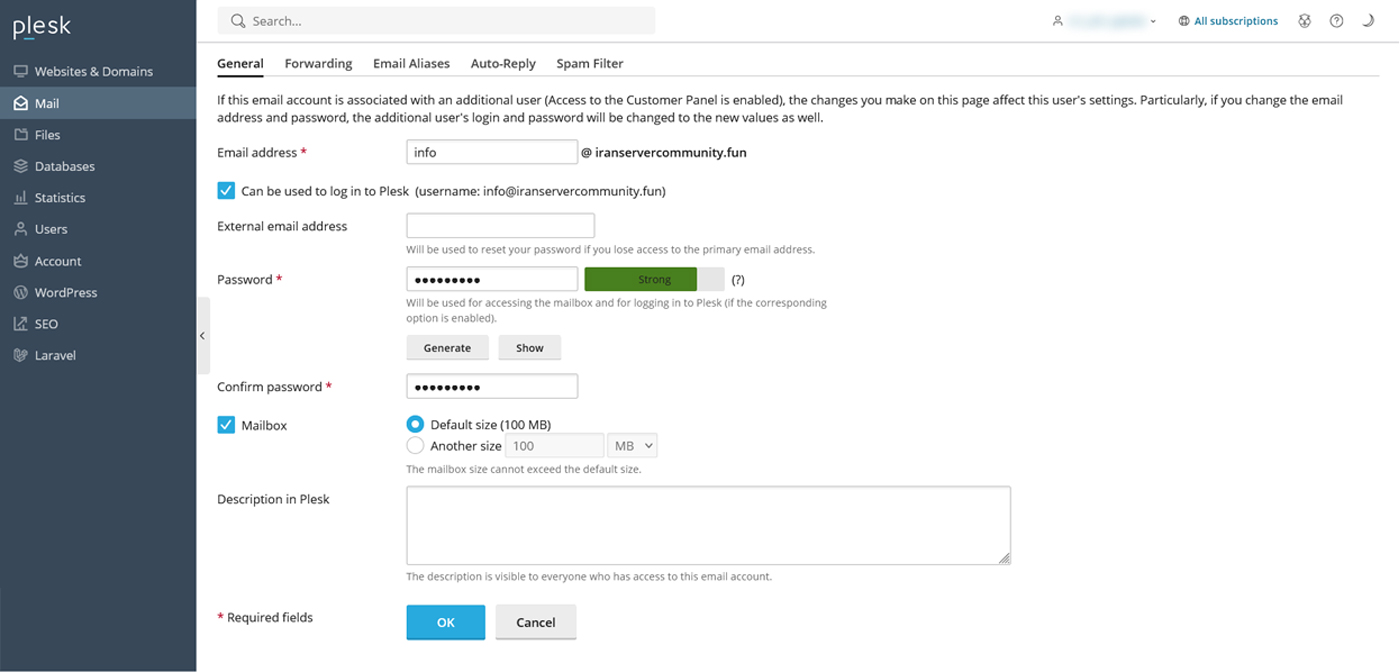Open the Spam Filter tab
Image resolution: width=1400 pixels, height=672 pixels.
click(589, 63)
